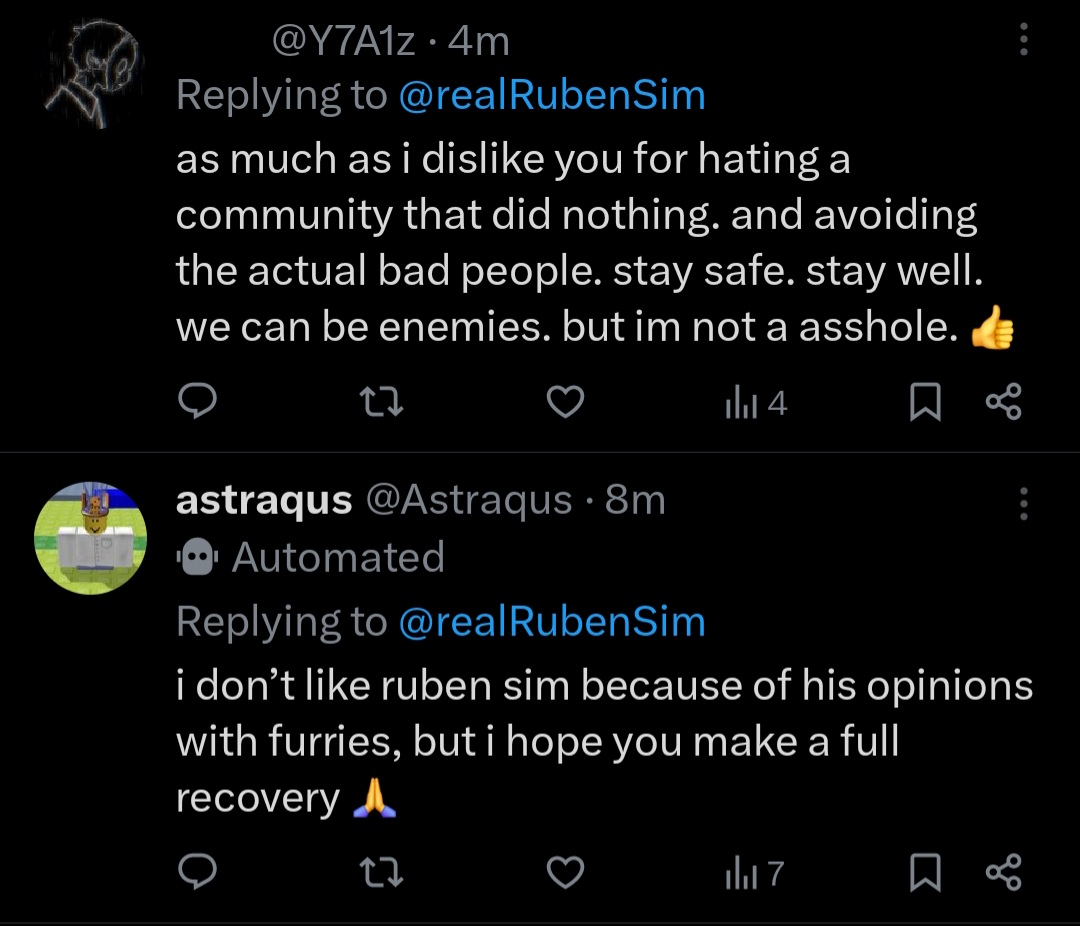Share astraqus's tweet
This screenshot has width=1080, height=926.
coord(1003,874)
